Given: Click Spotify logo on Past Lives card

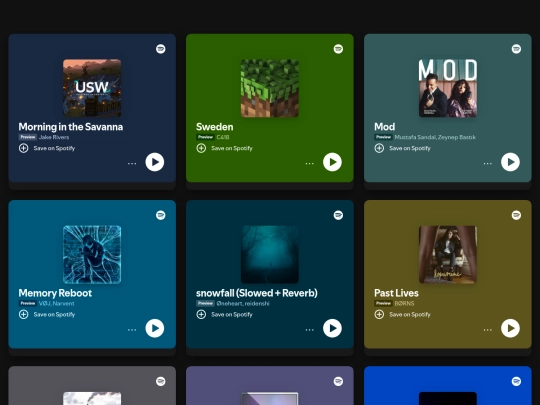Looking at the screenshot, I should tap(516, 215).
